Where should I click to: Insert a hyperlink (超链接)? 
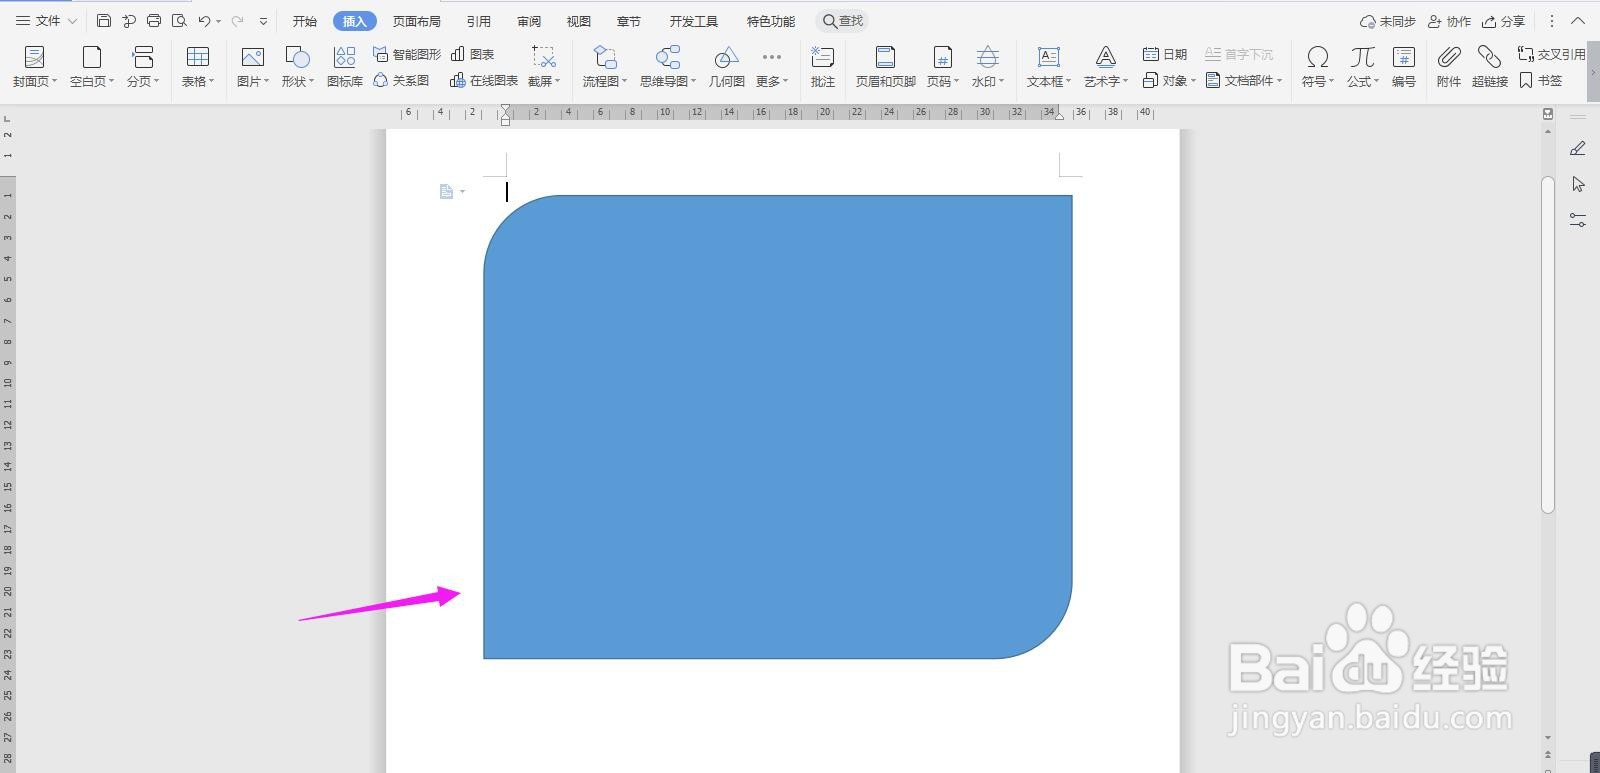[x=1490, y=67]
